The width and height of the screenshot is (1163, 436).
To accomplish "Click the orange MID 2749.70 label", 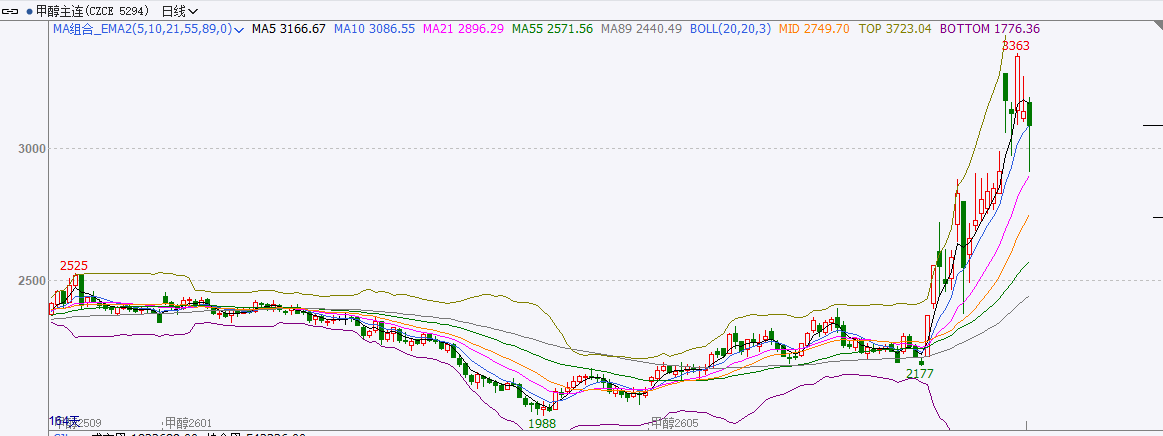I will click(814, 30).
